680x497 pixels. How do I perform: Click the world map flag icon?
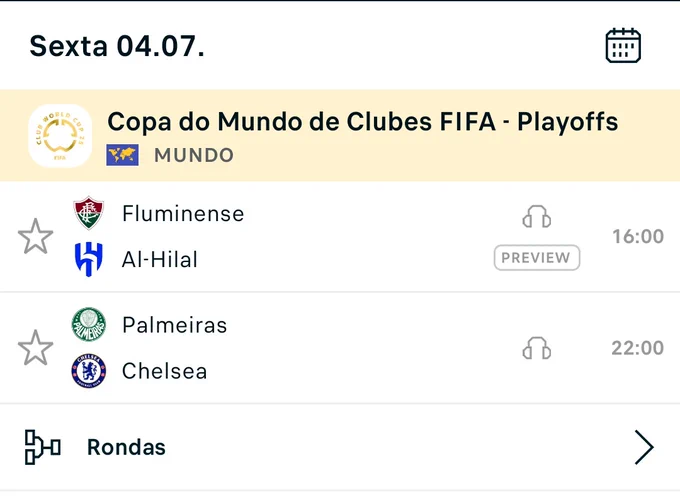123,155
